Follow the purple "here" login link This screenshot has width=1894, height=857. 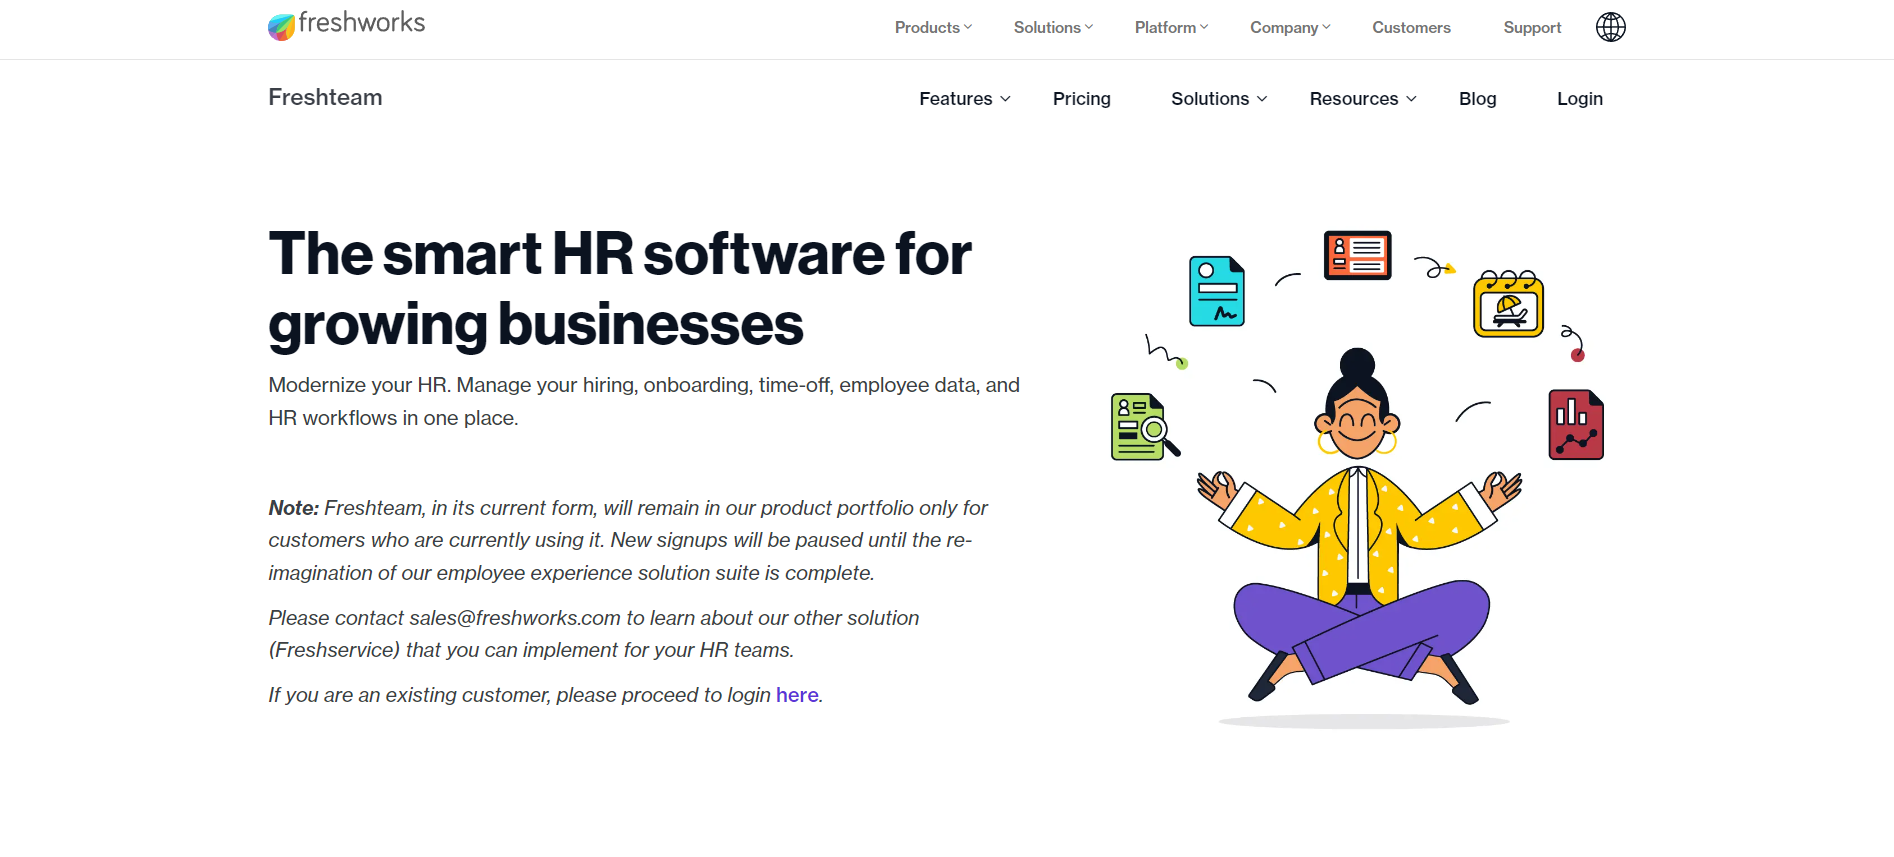(x=797, y=695)
